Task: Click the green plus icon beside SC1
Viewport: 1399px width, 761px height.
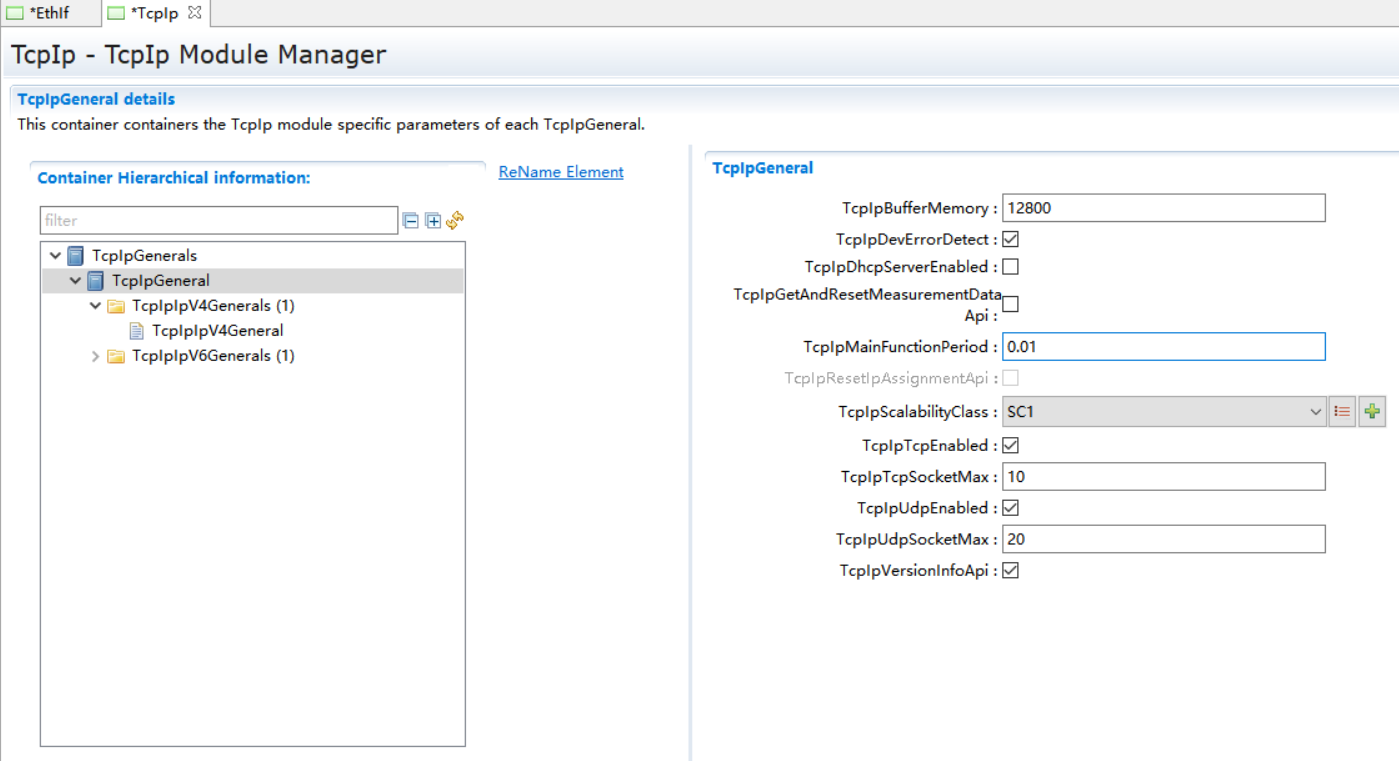Action: coord(1372,412)
